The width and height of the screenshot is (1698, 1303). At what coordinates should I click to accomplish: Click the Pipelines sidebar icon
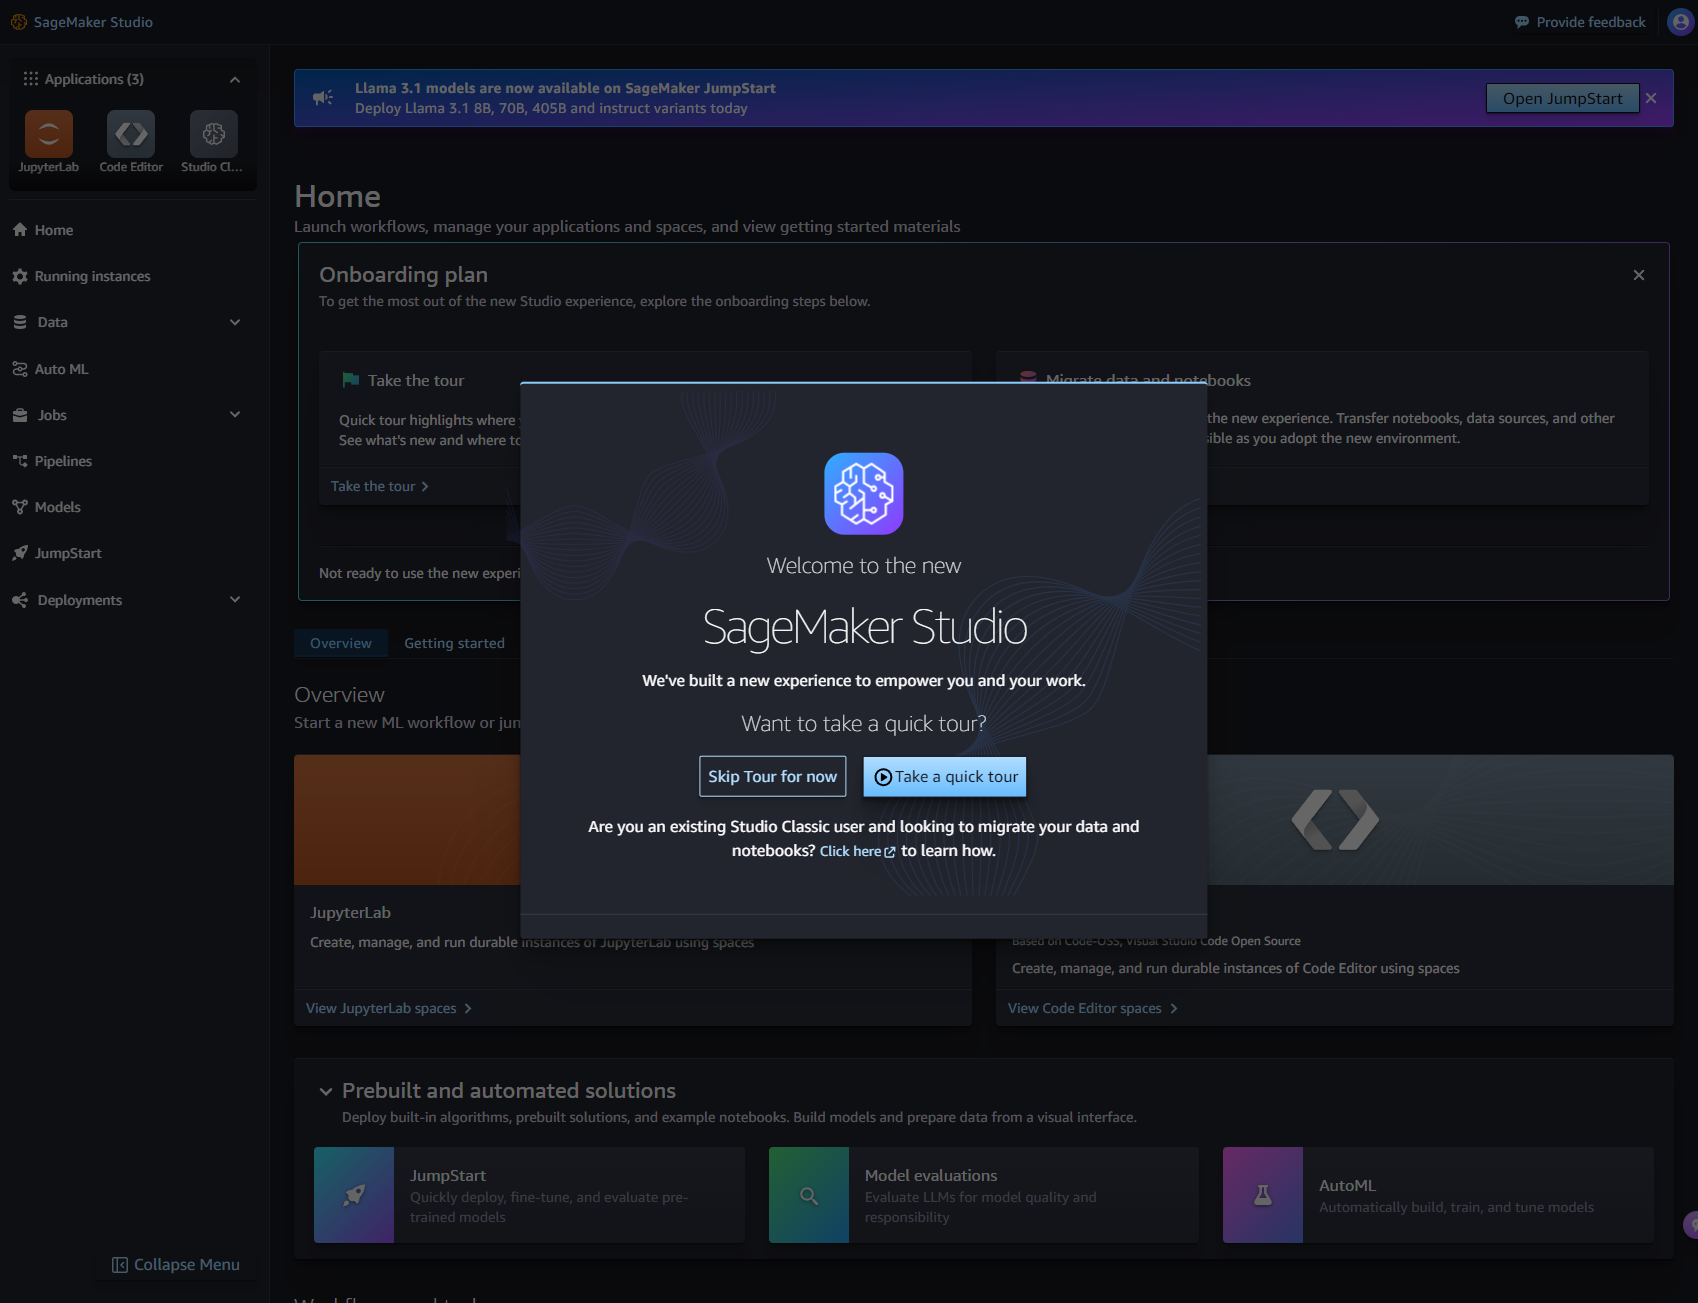click(20, 461)
